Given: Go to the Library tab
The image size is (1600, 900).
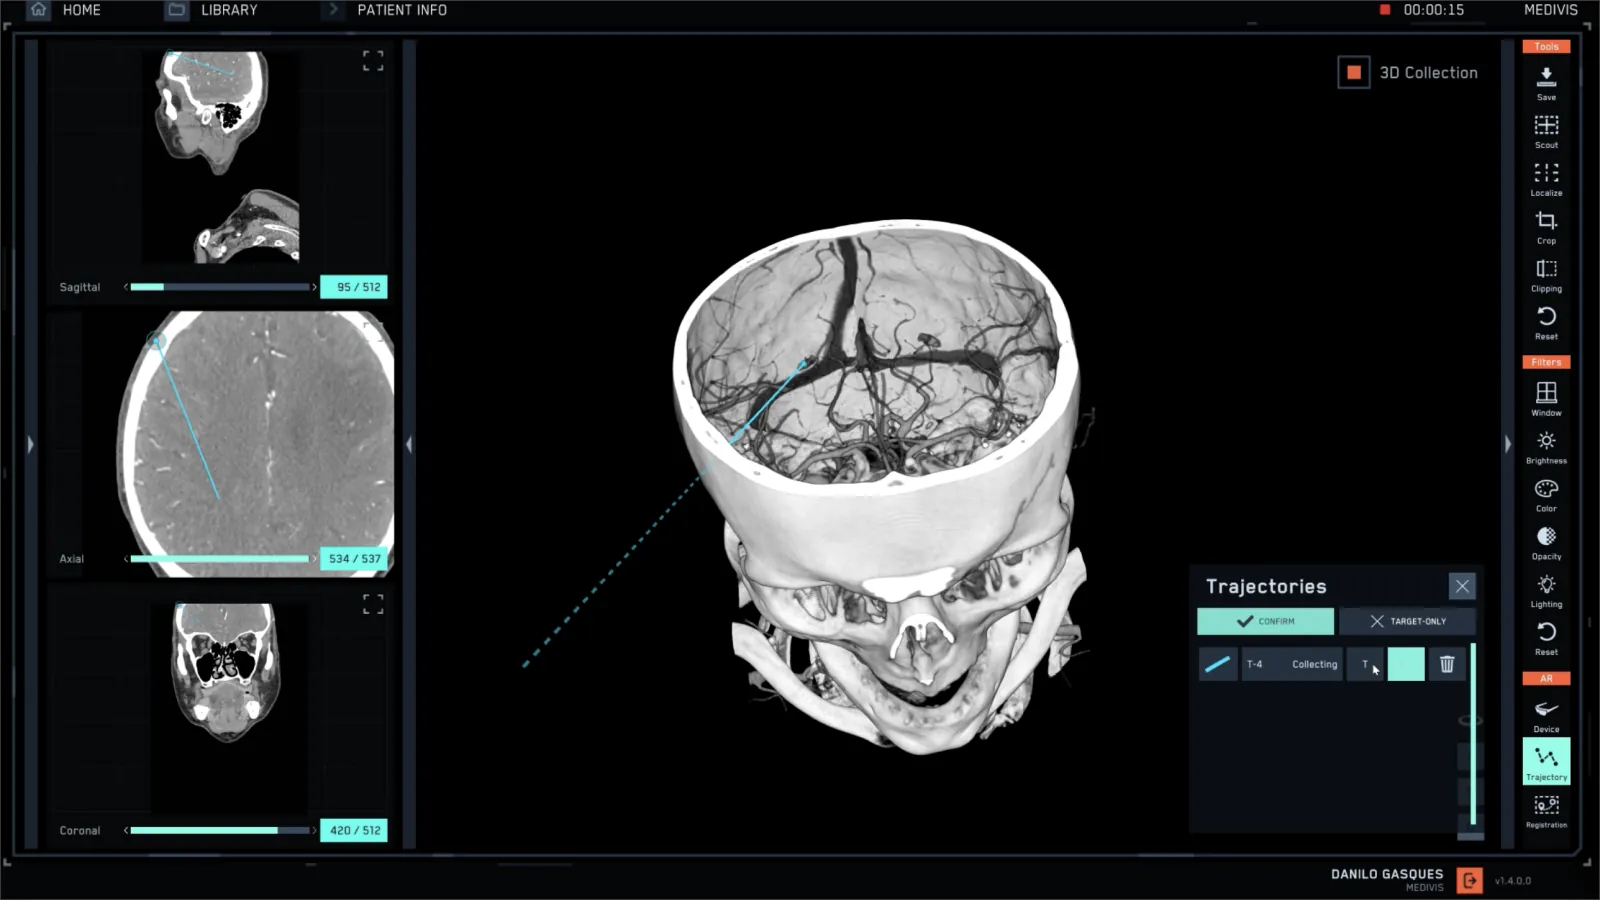Looking at the screenshot, I should pyautogui.click(x=213, y=10).
